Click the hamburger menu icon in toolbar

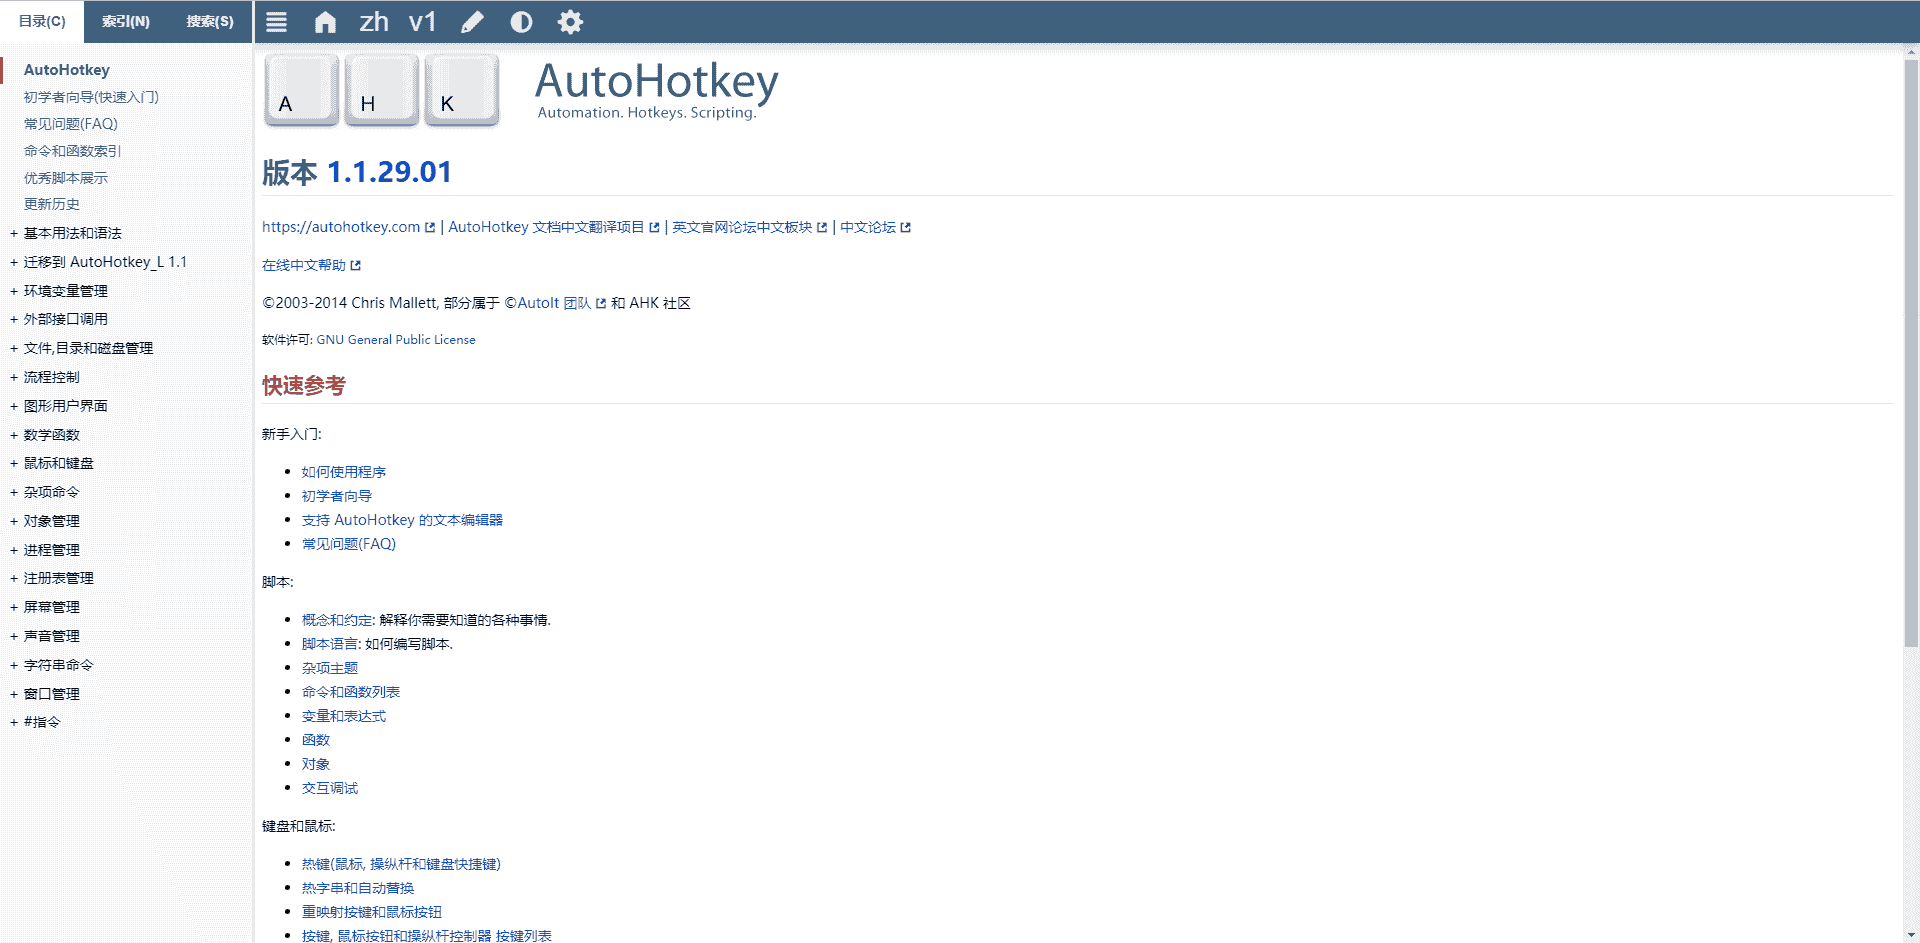(x=277, y=22)
